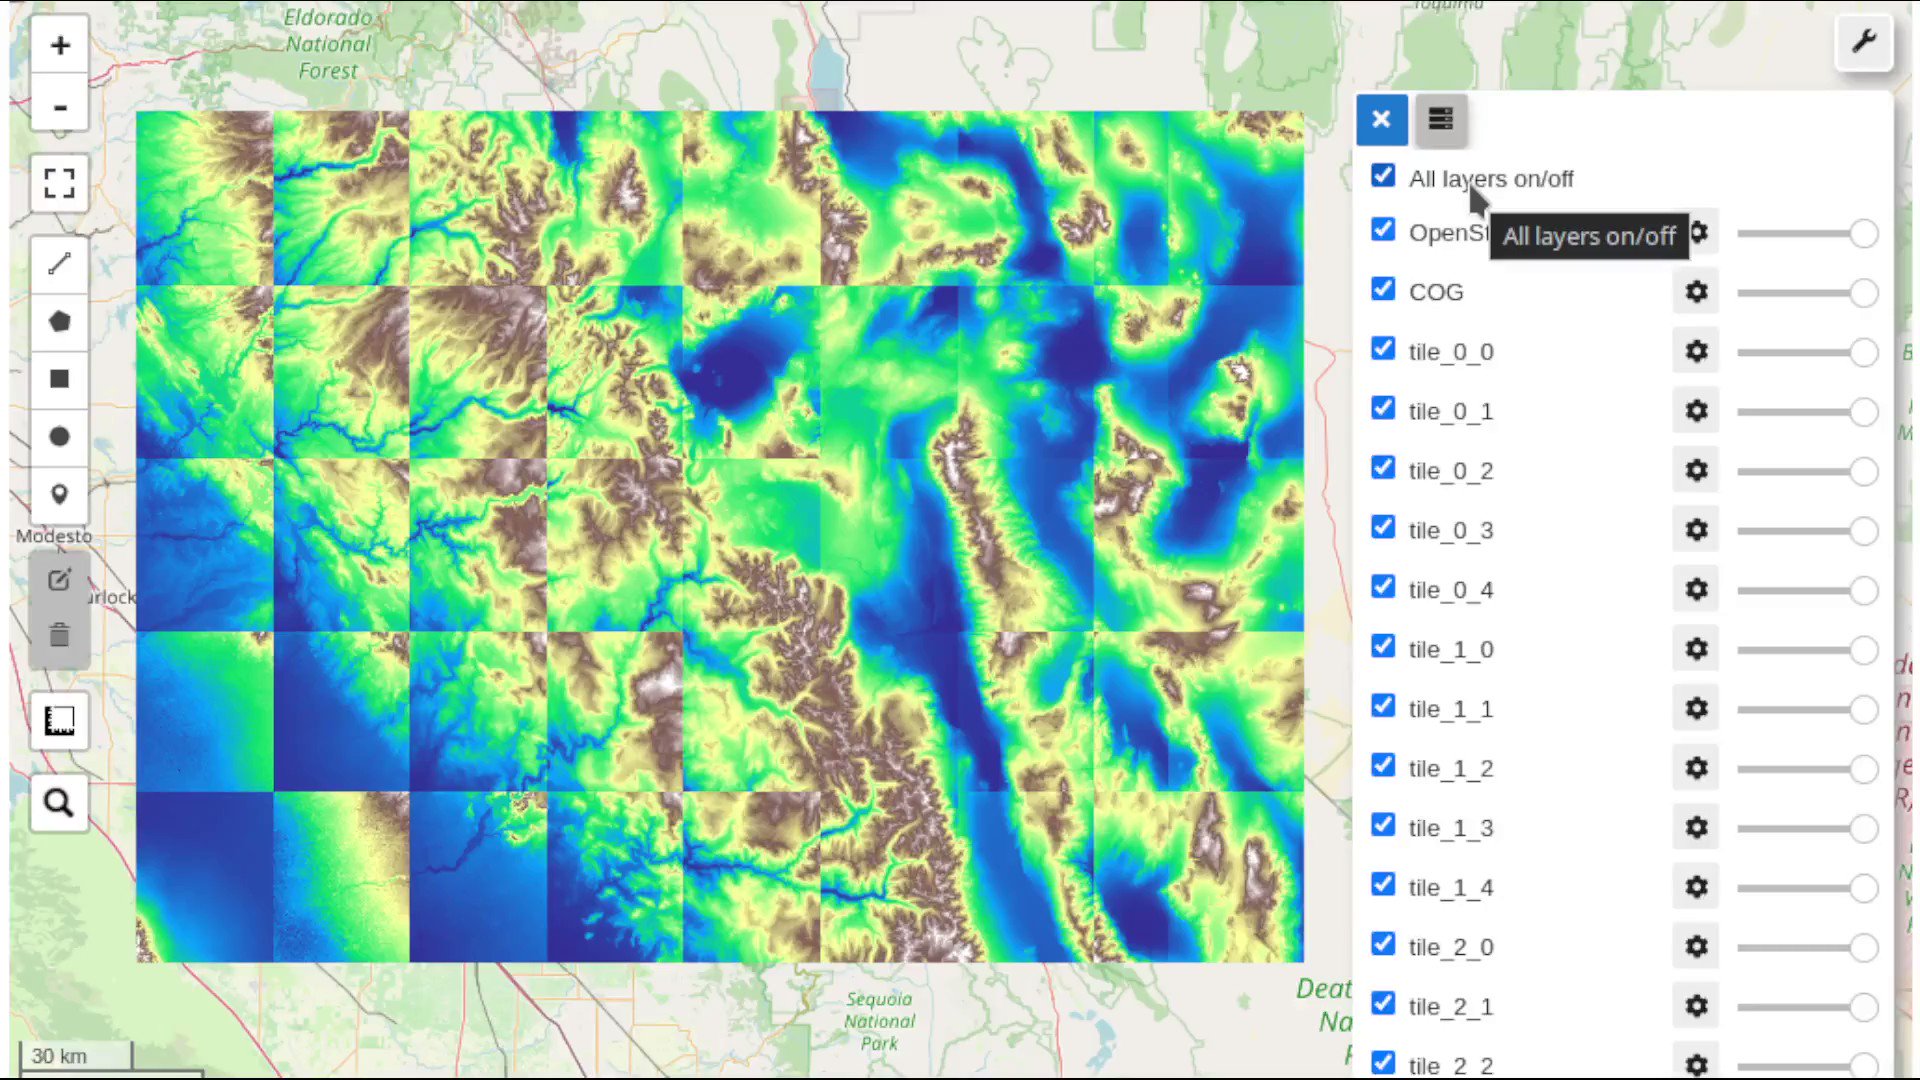Select the draw polygon tool

point(59,321)
